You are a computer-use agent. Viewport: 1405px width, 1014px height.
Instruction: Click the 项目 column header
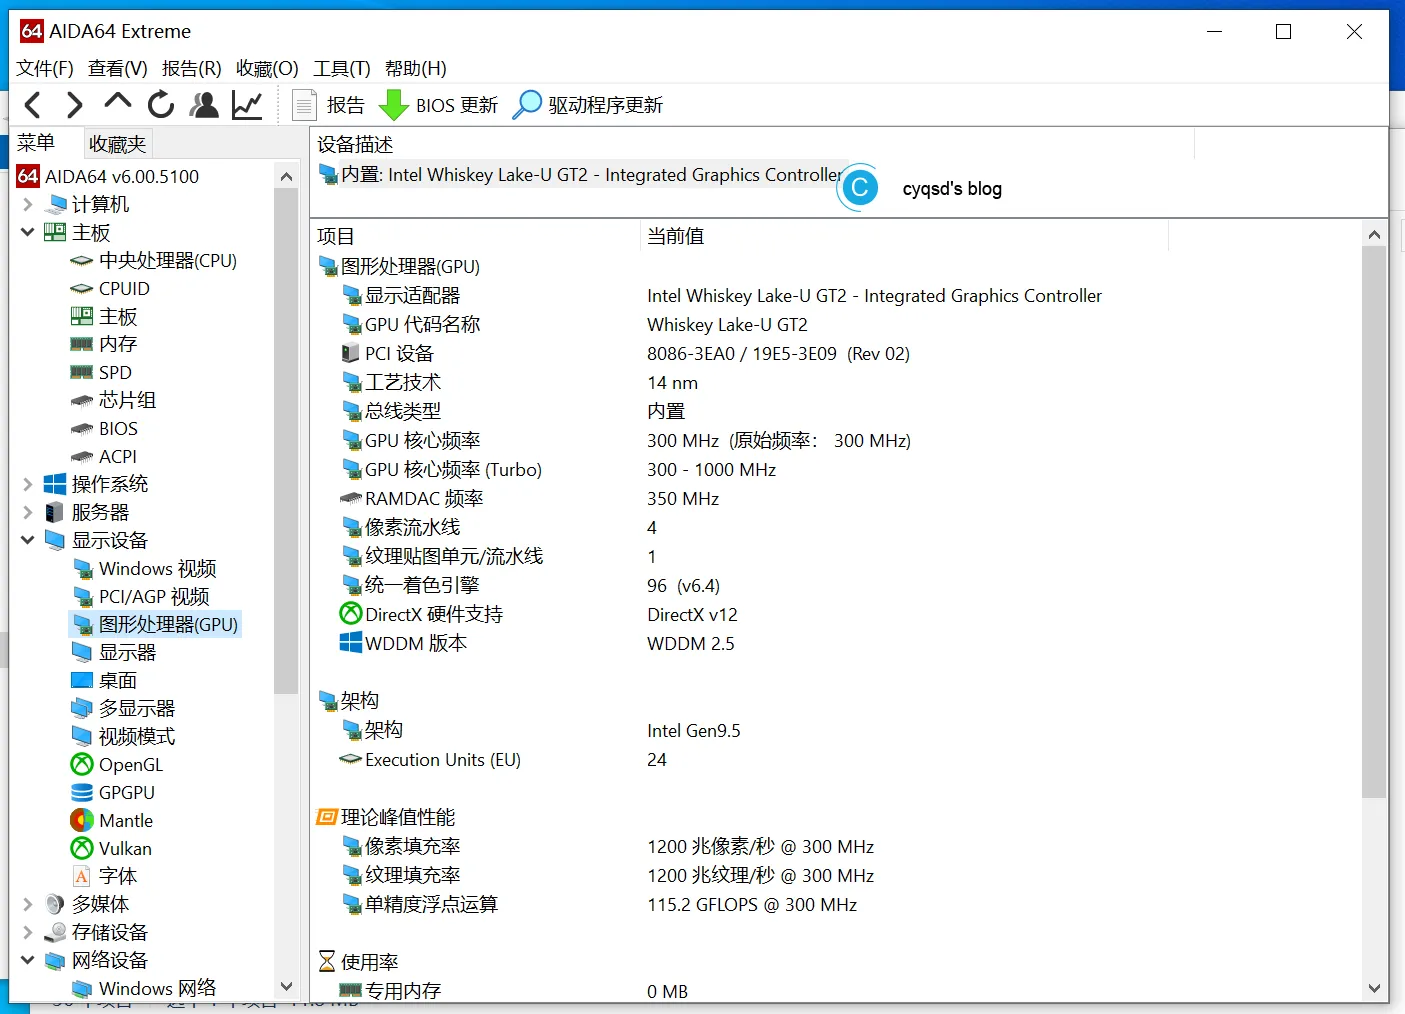tap(475, 236)
